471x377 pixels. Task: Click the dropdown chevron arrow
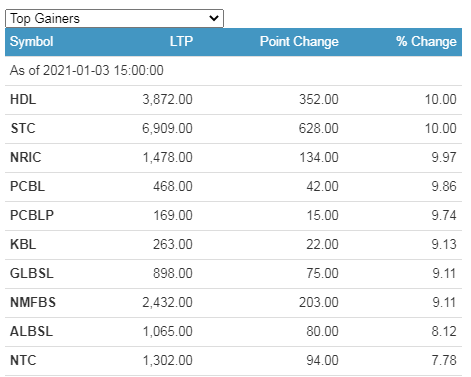tap(214, 18)
